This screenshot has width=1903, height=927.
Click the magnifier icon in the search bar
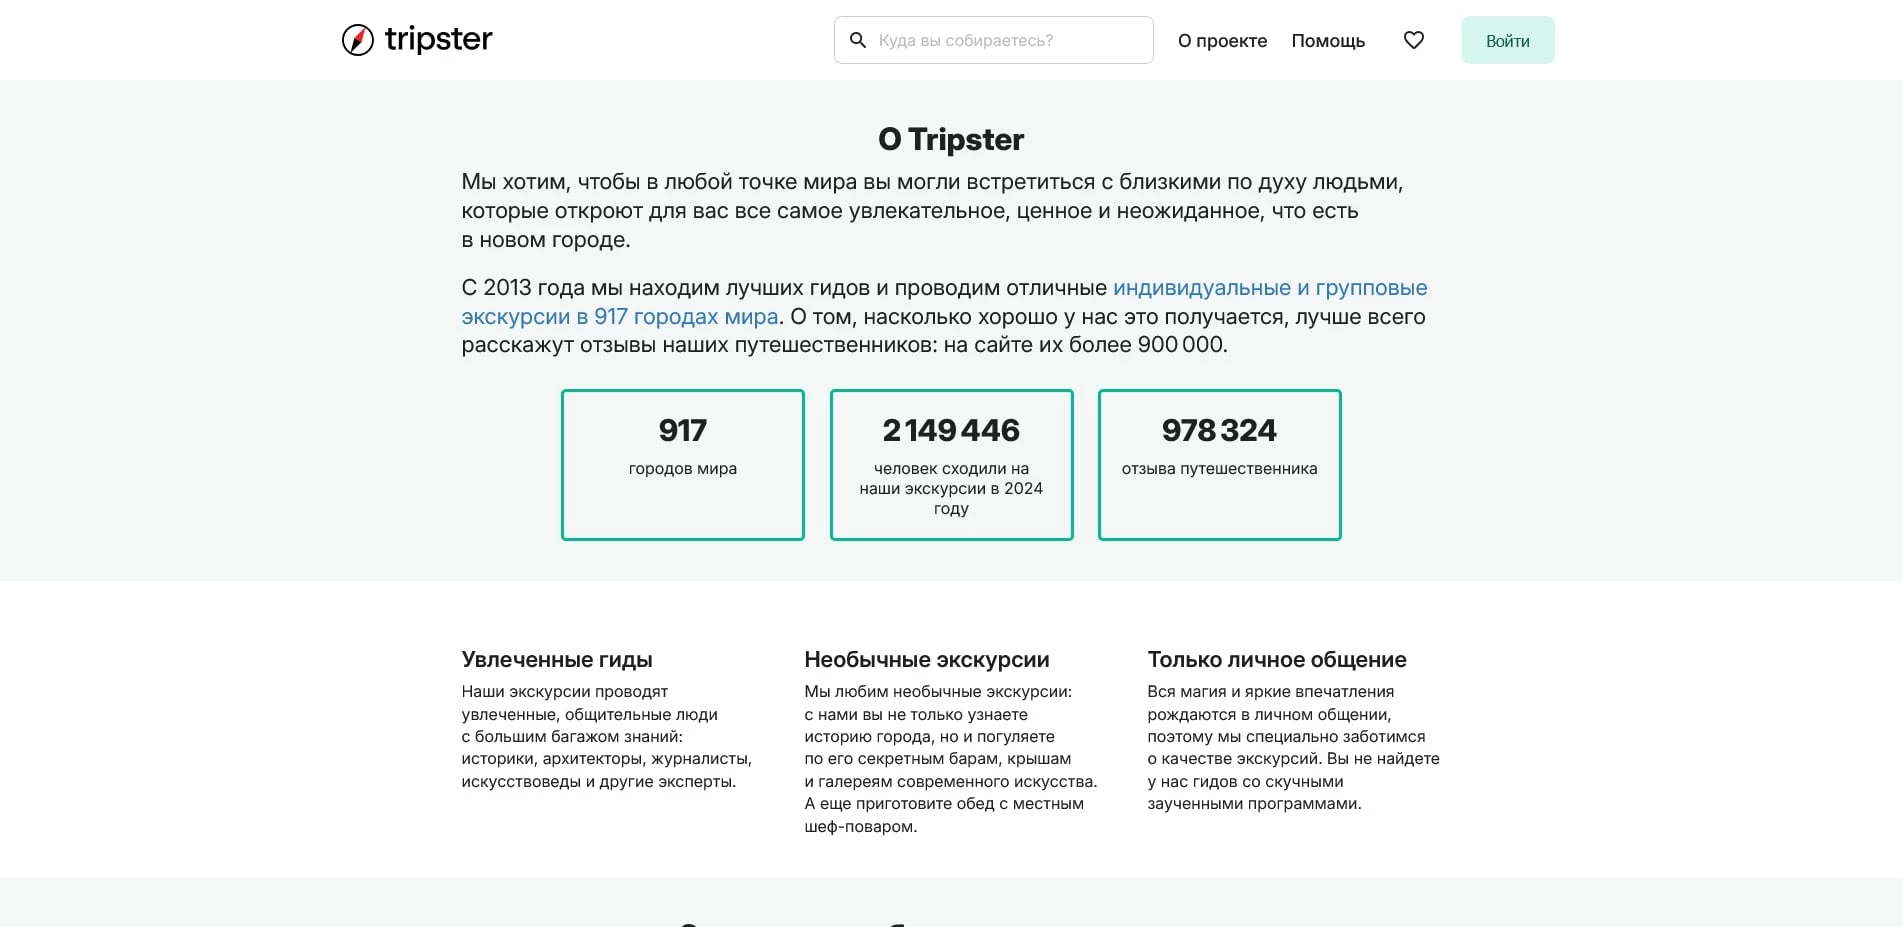858,40
